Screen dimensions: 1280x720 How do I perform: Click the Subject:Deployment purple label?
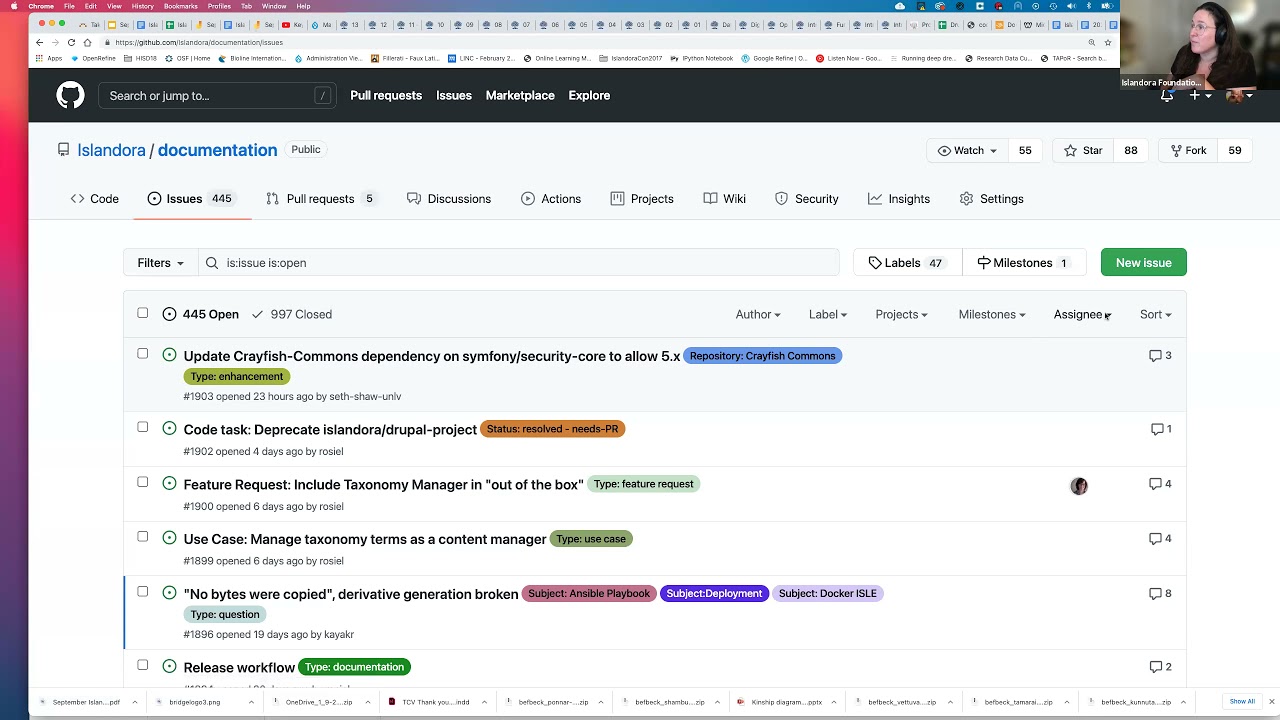click(x=714, y=594)
